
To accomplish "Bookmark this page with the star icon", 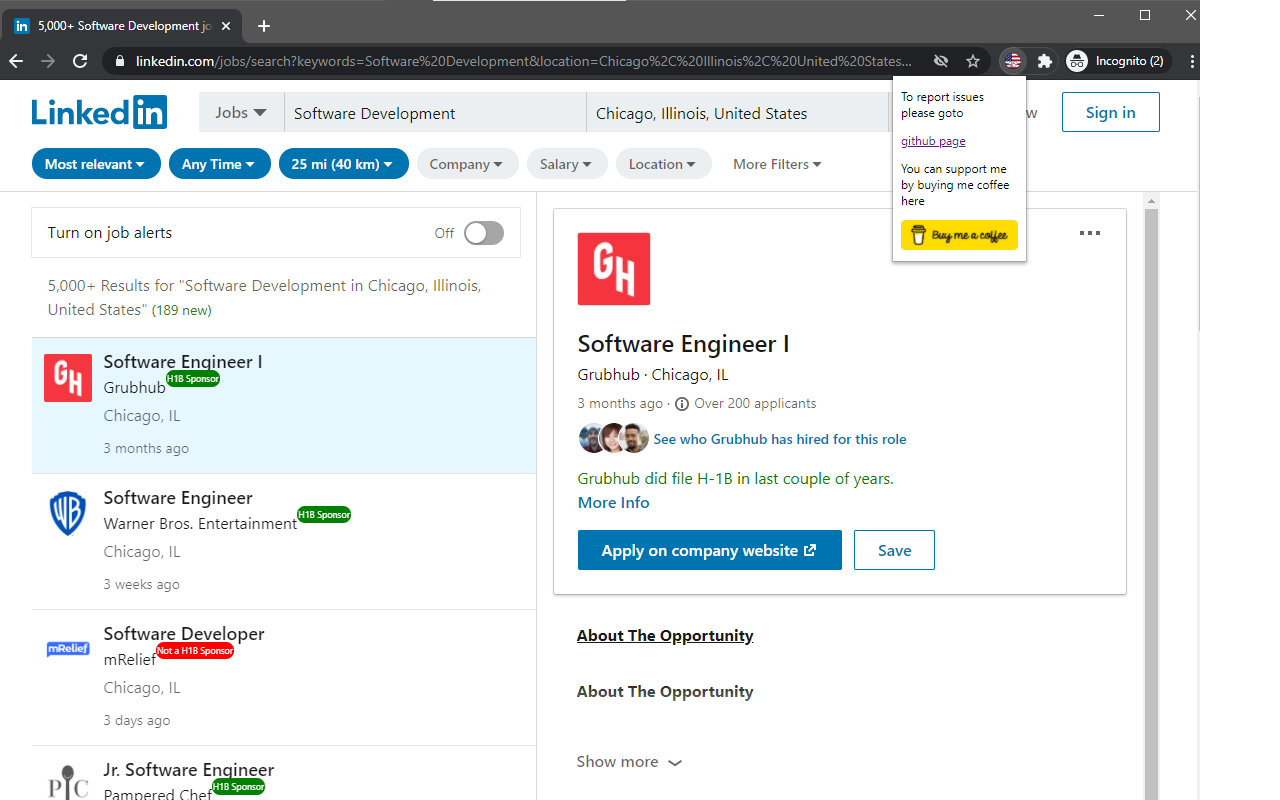I will pos(973,61).
